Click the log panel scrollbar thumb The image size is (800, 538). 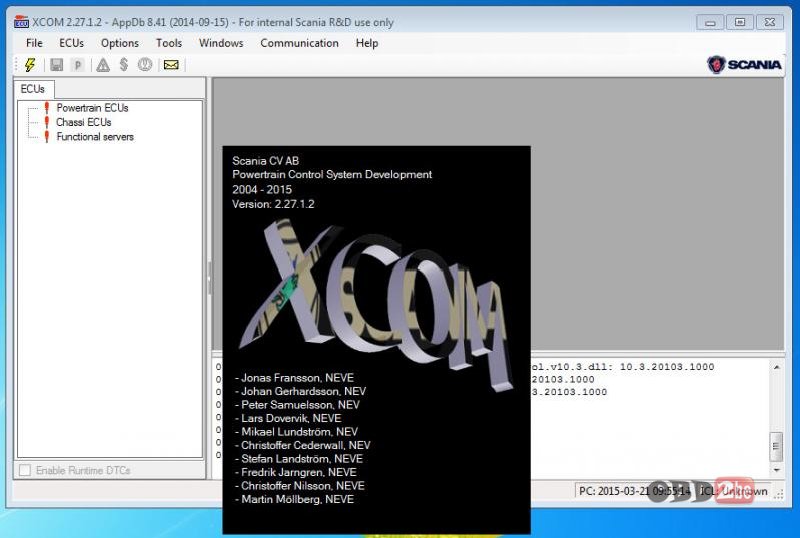pyautogui.click(x=776, y=447)
